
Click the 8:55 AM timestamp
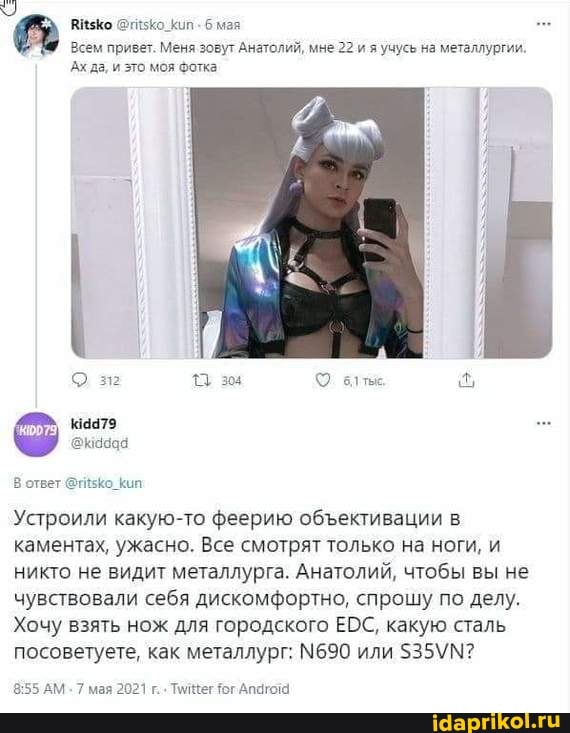click(39, 689)
